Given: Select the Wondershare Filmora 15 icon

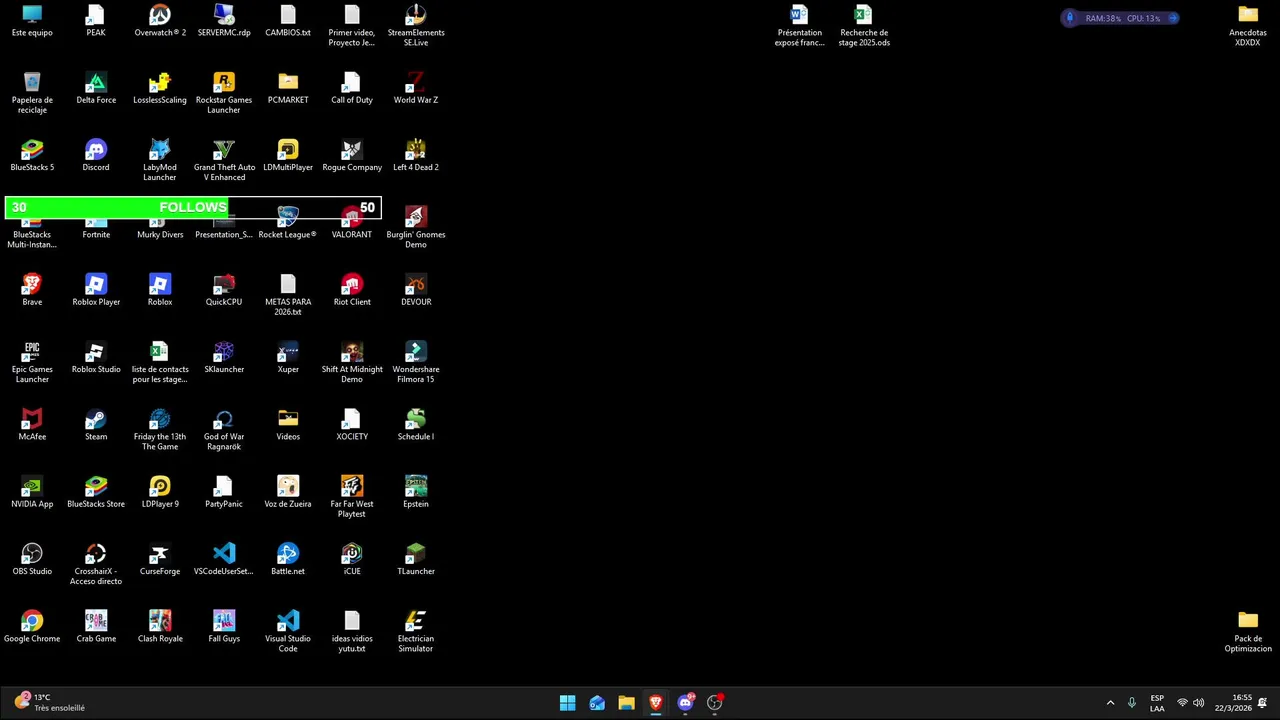Looking at the screenshot, I should point(416,362).
